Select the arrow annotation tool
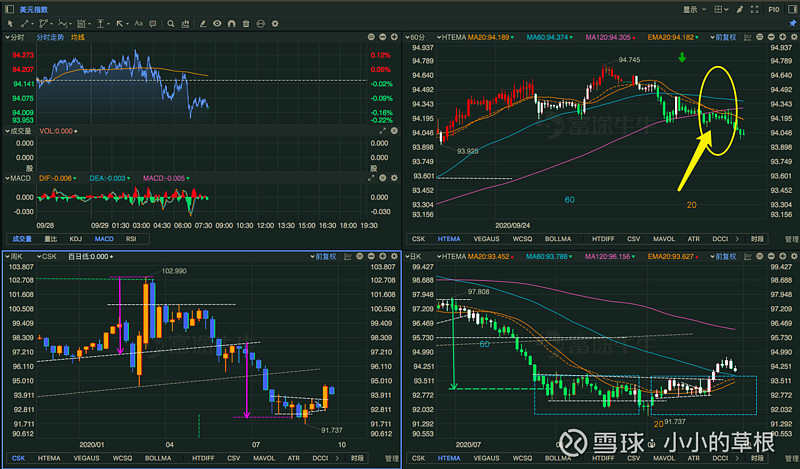The height and width of the screenshot is (469, 800). coord(119,23)
